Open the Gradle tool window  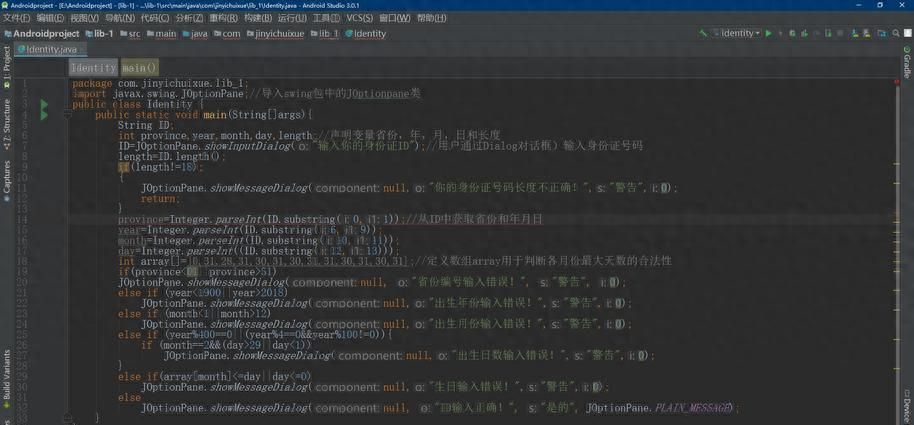tap(907, 62)
